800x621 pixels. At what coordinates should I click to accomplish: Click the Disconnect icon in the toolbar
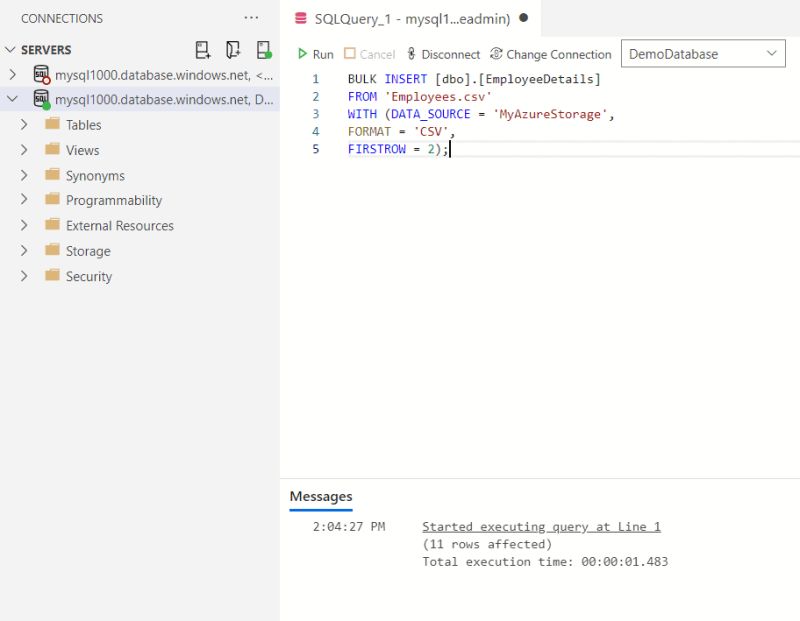pyautogui.click(x=412, y=54)
